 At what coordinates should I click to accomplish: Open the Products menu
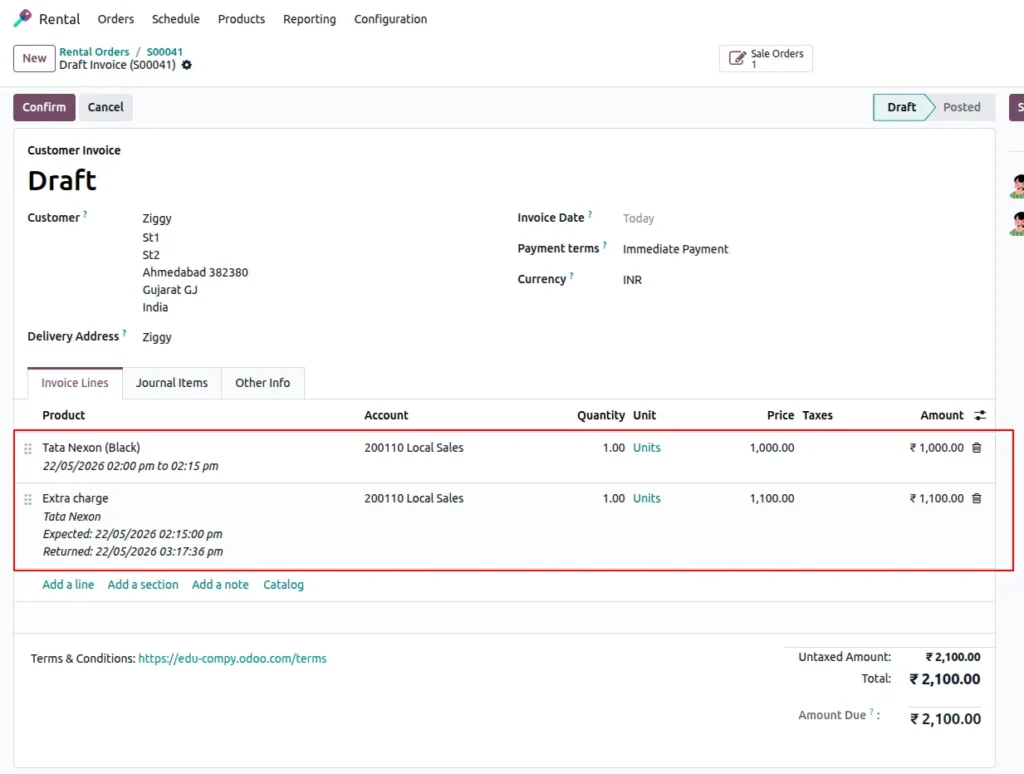click(x=242, y=19)
